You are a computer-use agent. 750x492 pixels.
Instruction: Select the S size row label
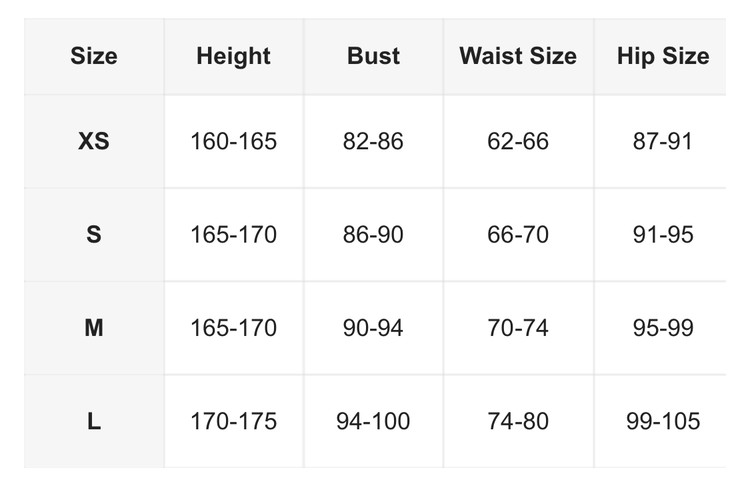click(x=94, y=235)
